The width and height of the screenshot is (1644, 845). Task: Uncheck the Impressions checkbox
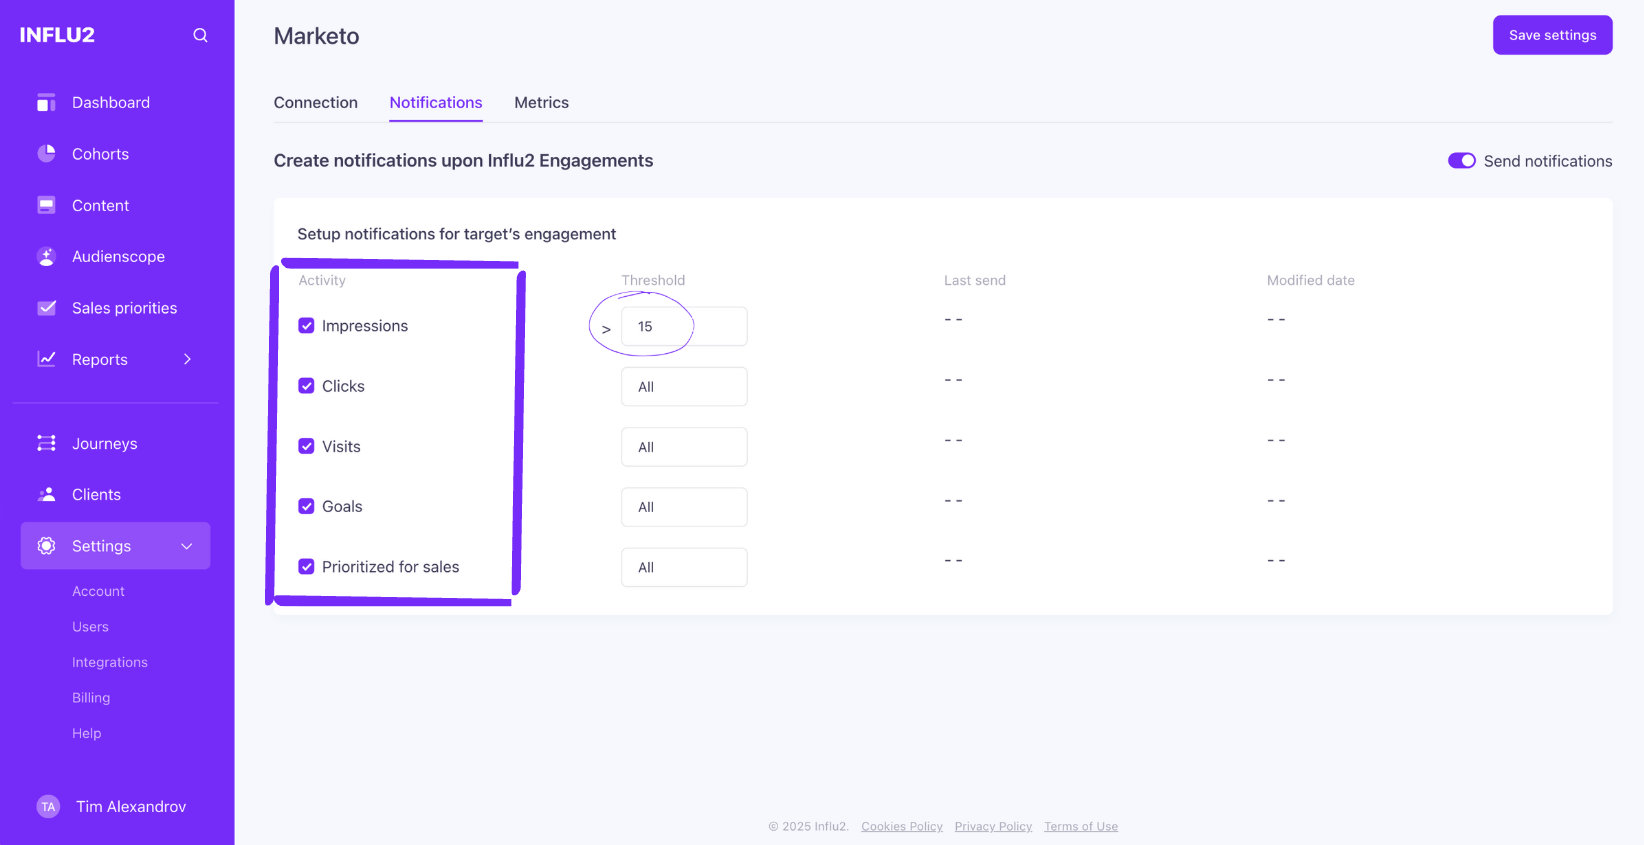click(306, 326)
